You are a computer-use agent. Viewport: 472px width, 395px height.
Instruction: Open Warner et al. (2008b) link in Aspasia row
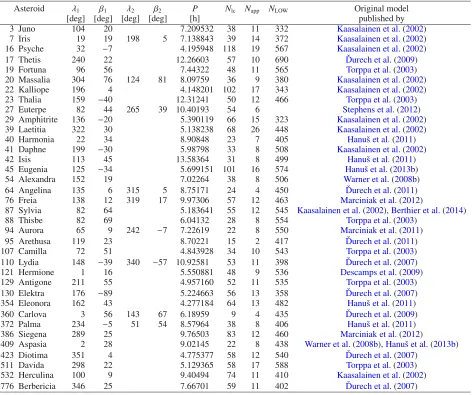click(x=343, y=344)
